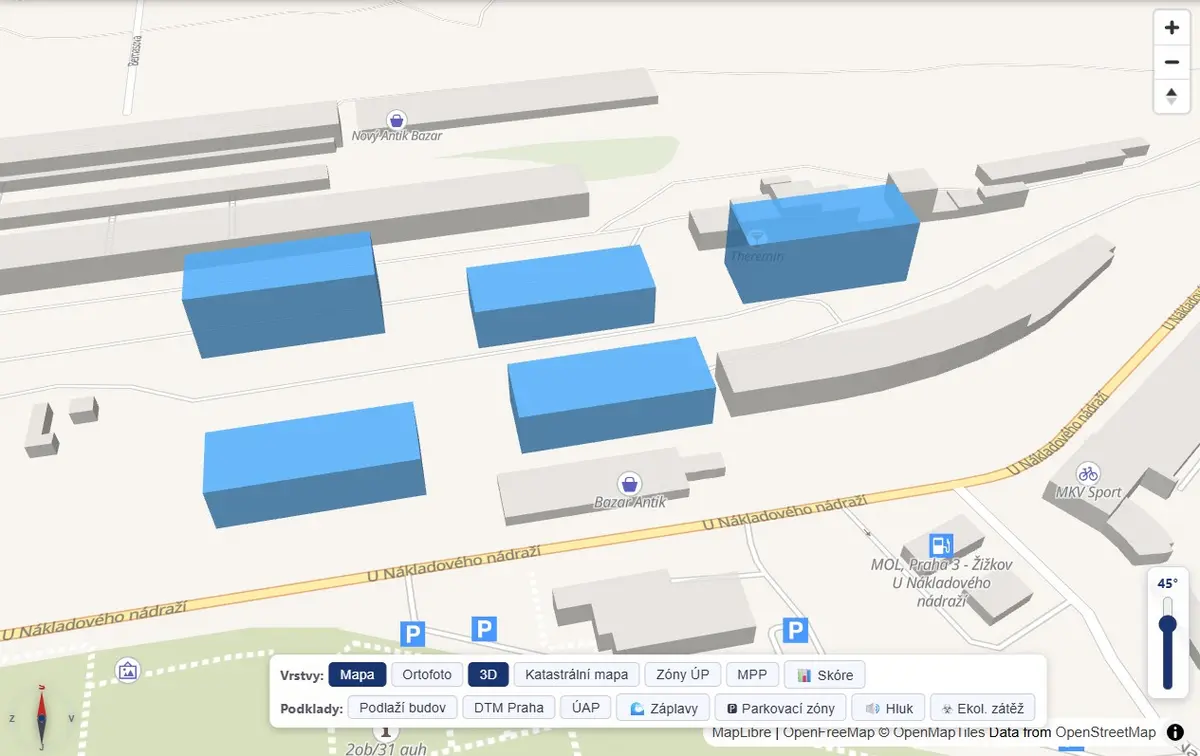Click the zoom in (+) control
The height and width of the screenshot is (756, 1200).
tap(1171, 27)
